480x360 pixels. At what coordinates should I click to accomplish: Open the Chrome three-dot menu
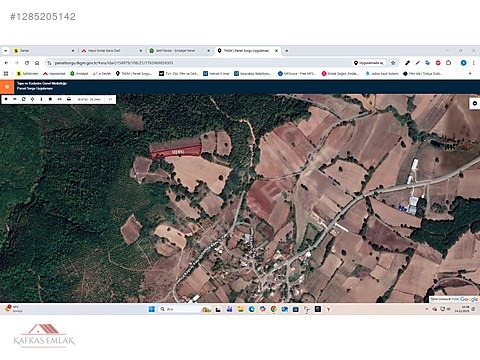pos(473,63)
